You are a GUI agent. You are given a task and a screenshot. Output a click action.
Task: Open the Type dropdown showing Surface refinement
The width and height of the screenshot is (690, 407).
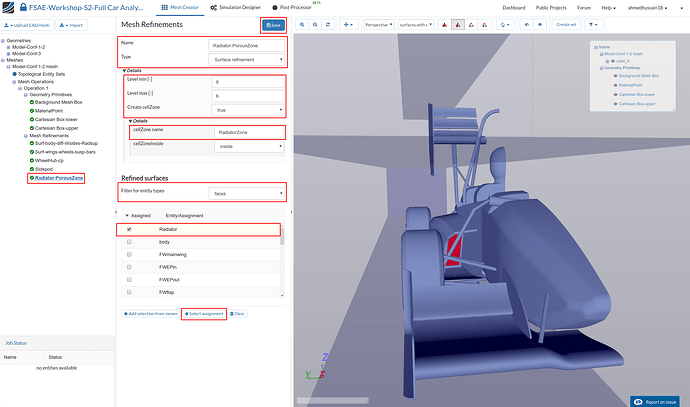pos(246,59)
